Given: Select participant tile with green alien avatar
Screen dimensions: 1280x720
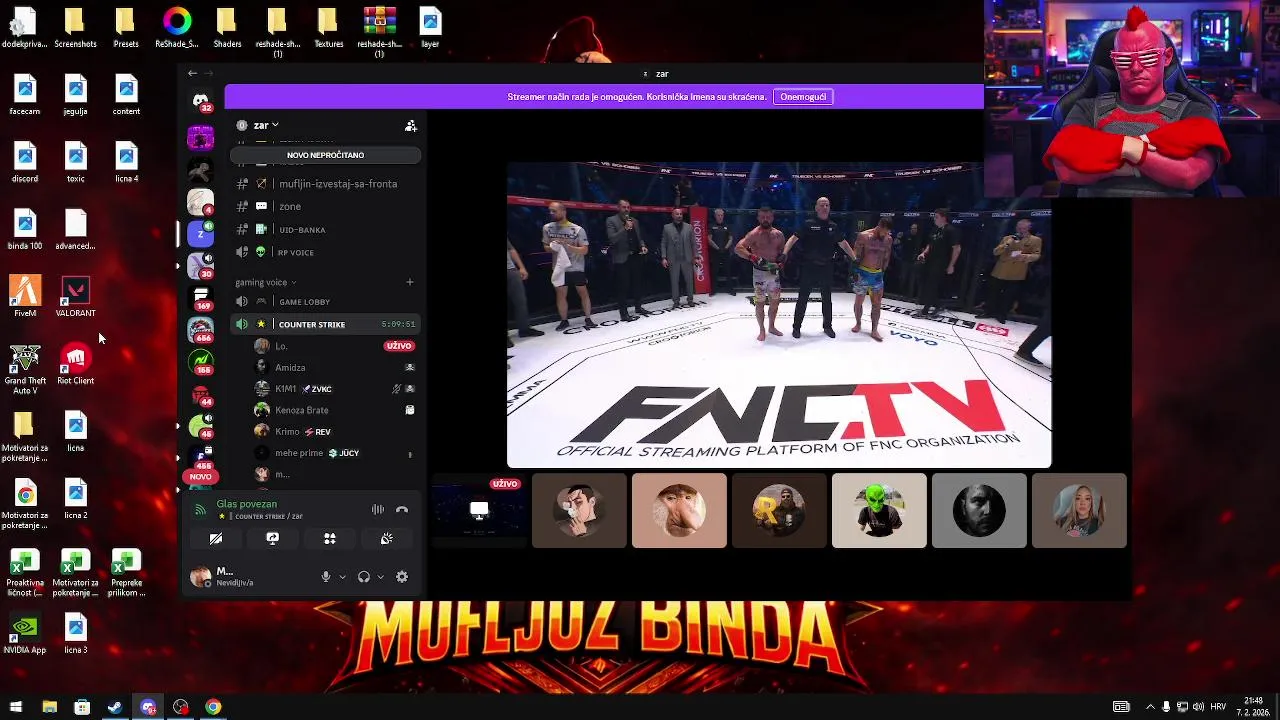Looking at the screenshot, I should [x=879, y=511].
